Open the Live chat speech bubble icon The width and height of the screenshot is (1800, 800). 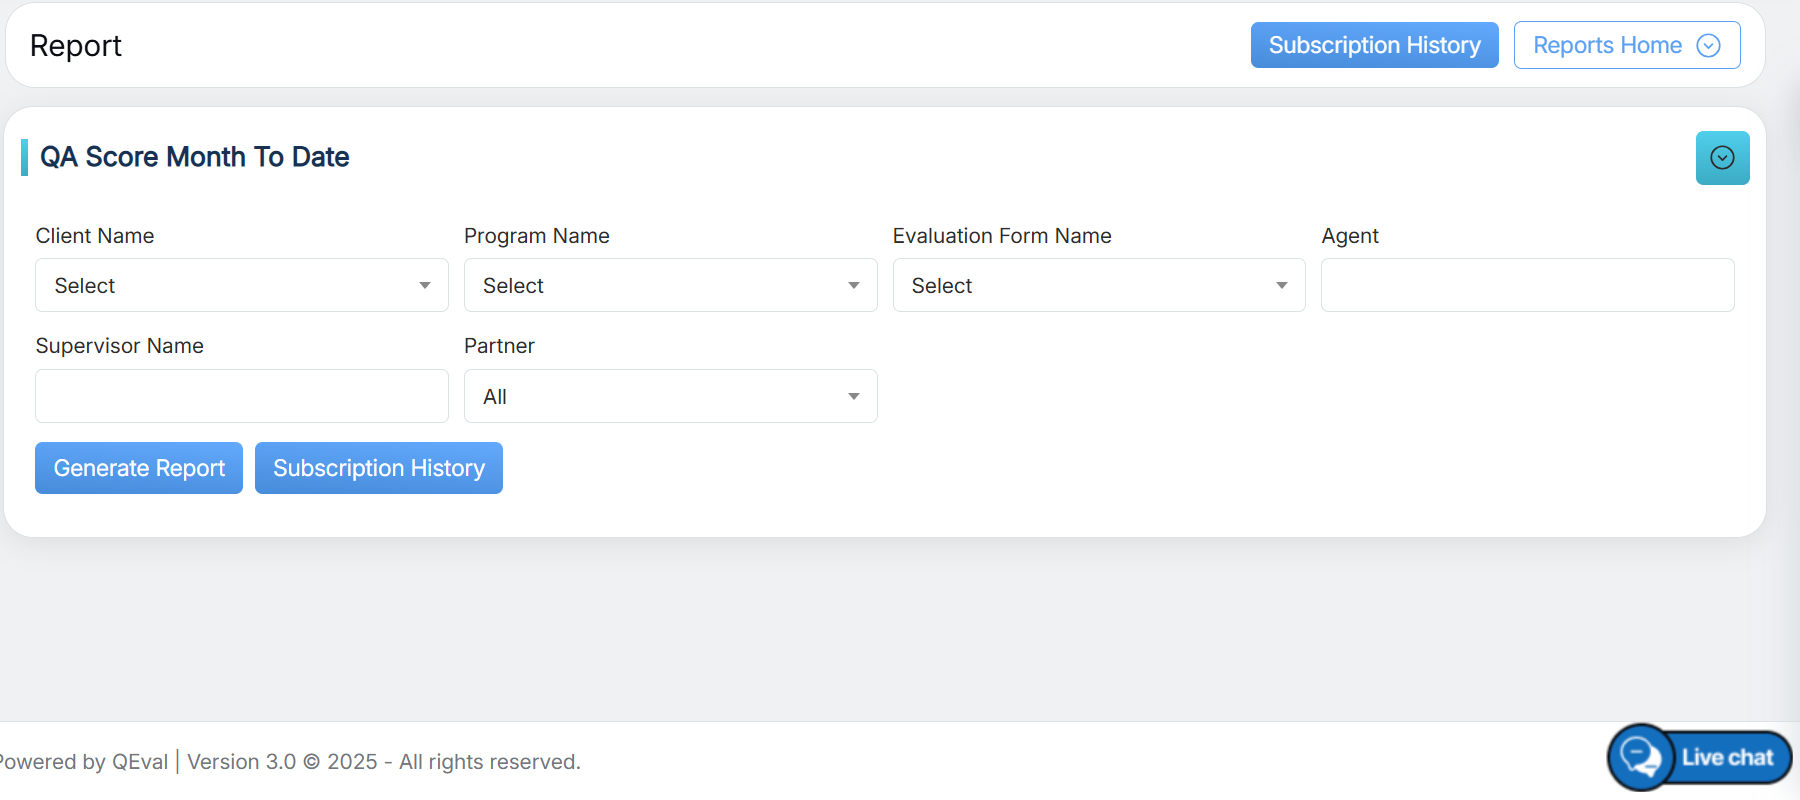1640,757
